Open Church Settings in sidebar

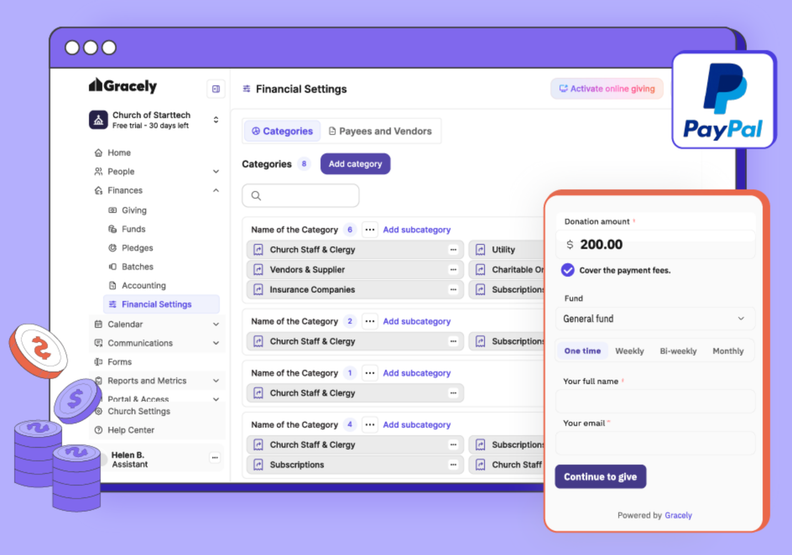tap(138, 411)
